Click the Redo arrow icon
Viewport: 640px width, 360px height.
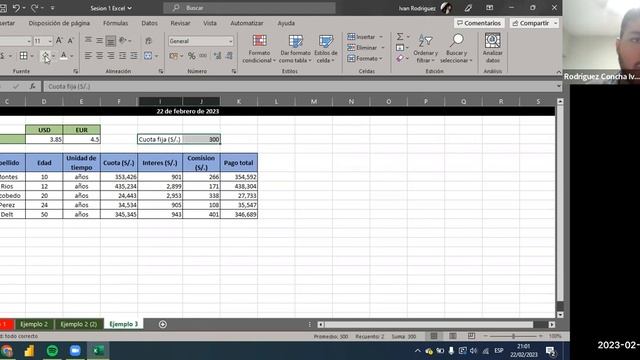[34, 8]
